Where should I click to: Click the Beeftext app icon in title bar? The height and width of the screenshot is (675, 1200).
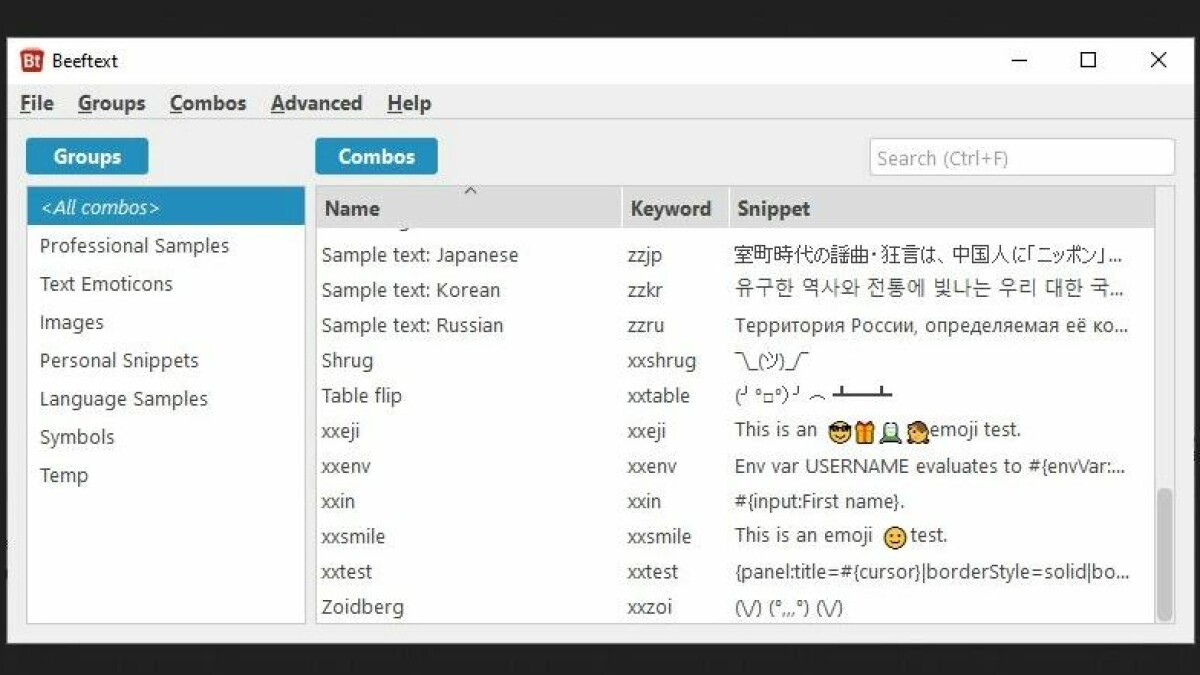[x=32, y=61]
